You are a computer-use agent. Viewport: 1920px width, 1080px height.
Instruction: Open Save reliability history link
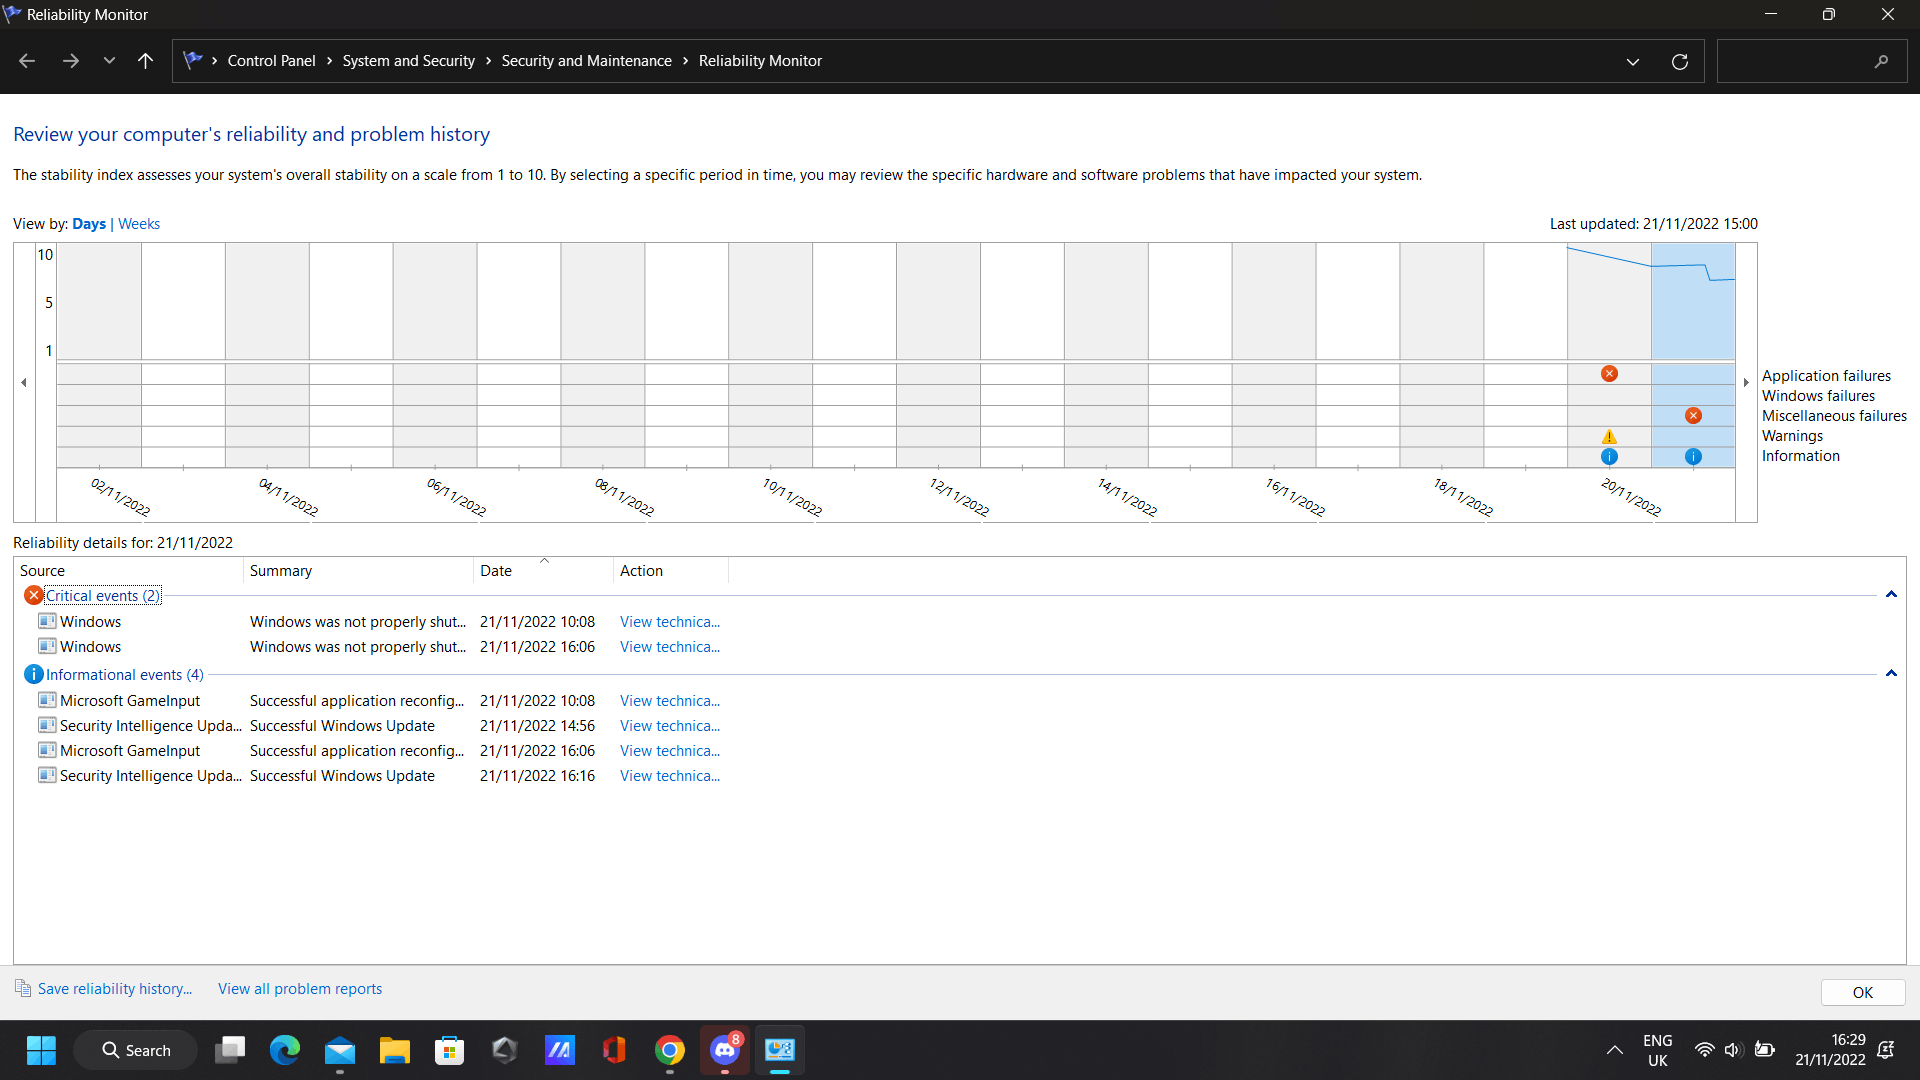114,989
